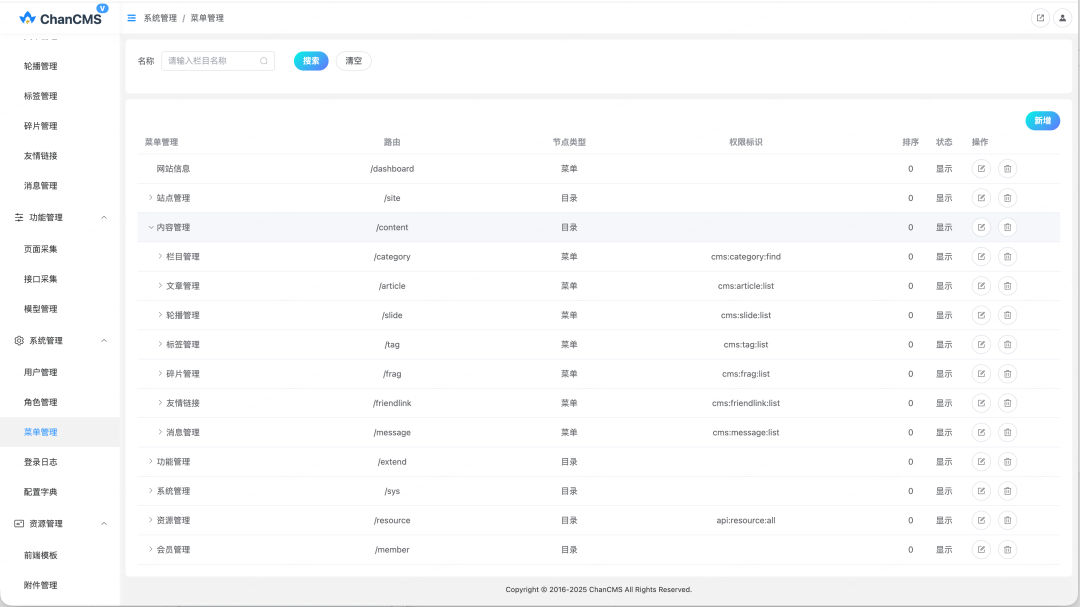The image size is (1080, 607).
Task: Collapse the 内容管理 tree row
Action: 151,227
